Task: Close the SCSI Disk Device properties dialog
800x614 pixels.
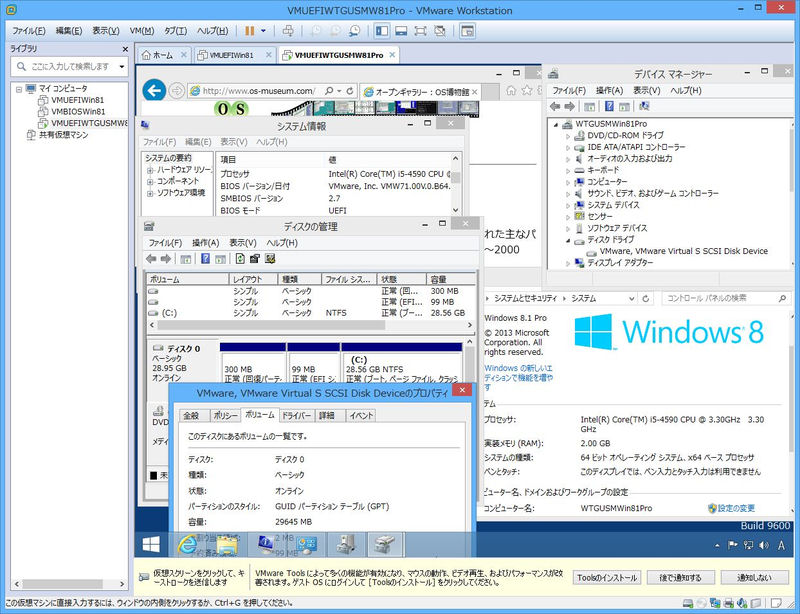Action: (462, 390)
